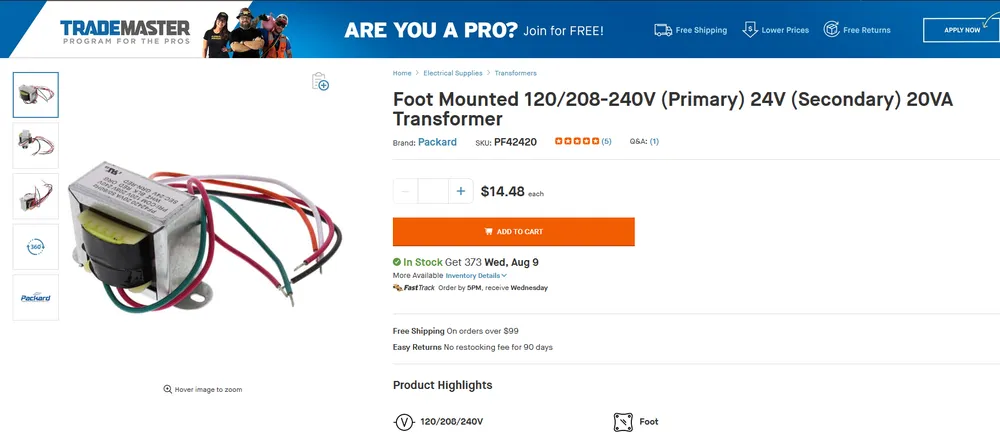Image resolution: width=1000 pixels, height=435 pixels.
Task: Open the Q&A count link
Action: tap(654, 142)
